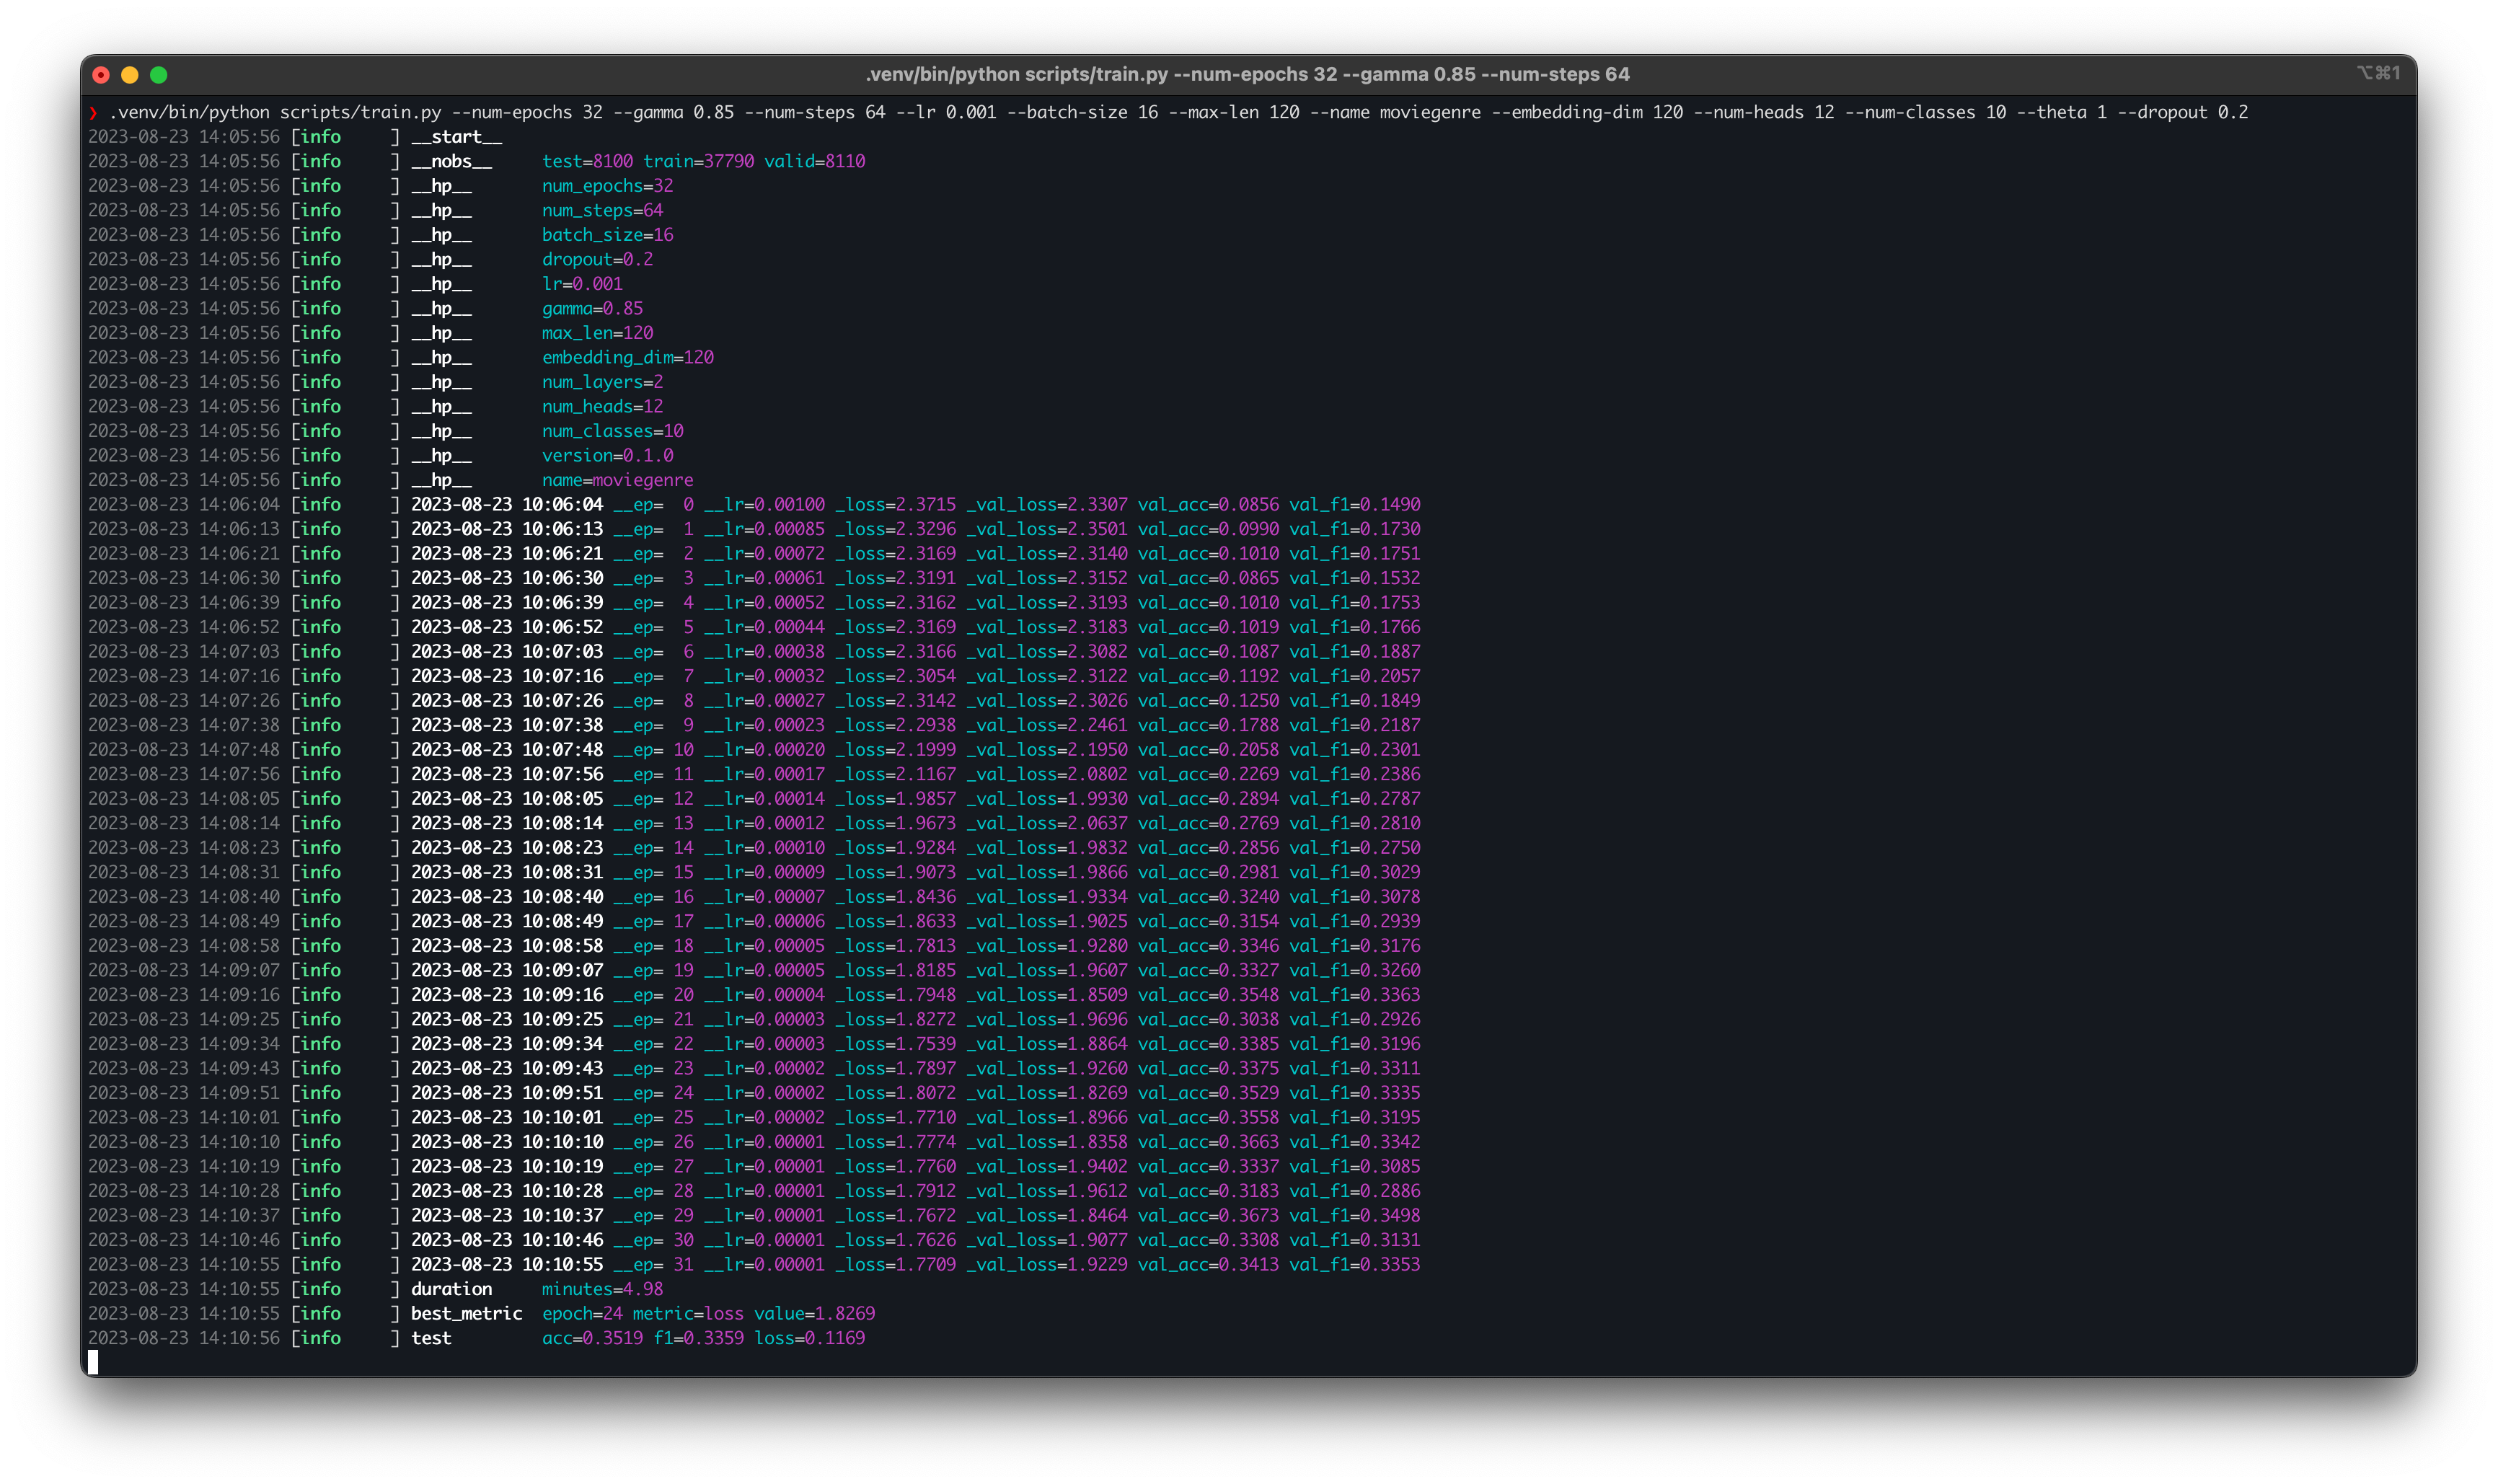The image size is (2498, 1484).
Task: Click the terminal title bar command text
Action: 1247,74
